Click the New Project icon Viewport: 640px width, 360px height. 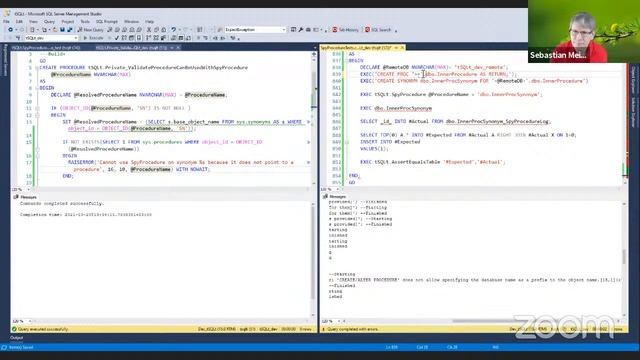tap(33, 30)
